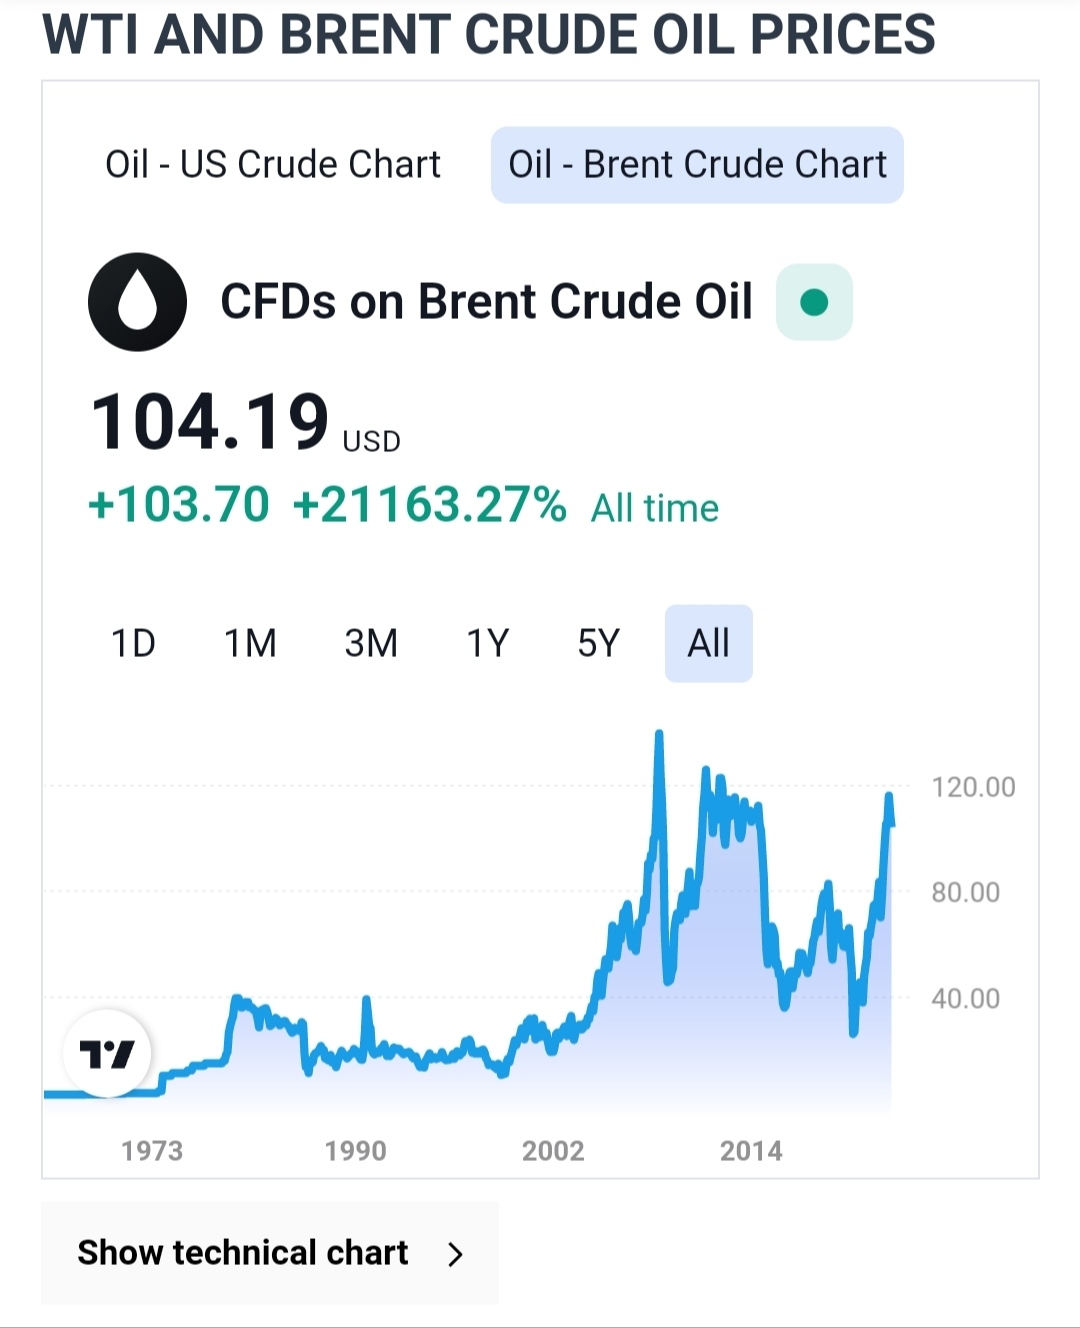The image size is (1080, 1328).
Task: Click the Brent Crude oil drop icon
Action: [137, 302]
